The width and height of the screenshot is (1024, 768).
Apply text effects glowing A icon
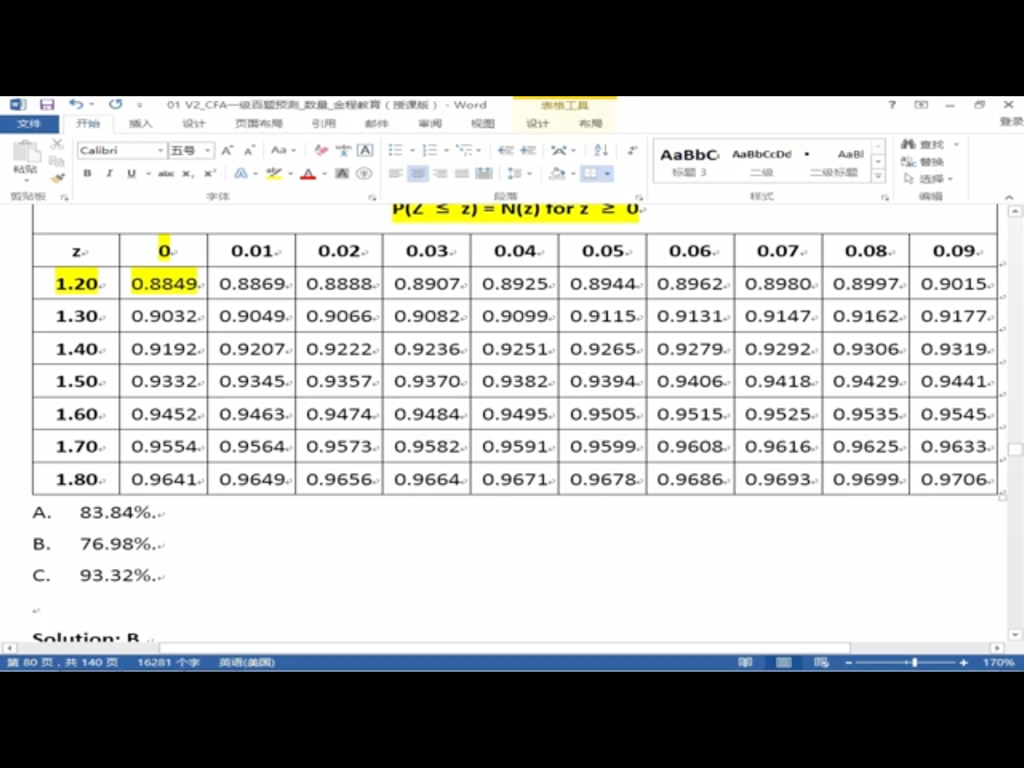click(240, 174)
